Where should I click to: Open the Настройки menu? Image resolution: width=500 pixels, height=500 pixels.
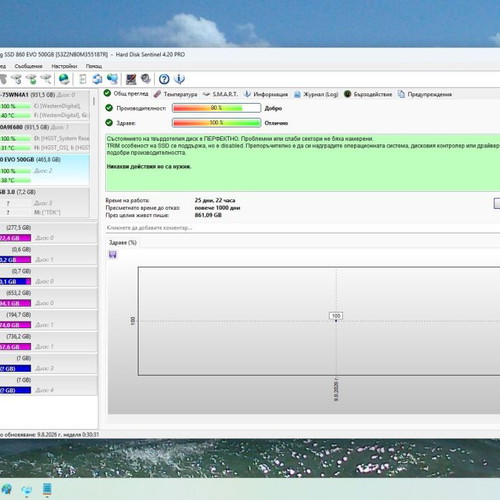coord(64,66)
